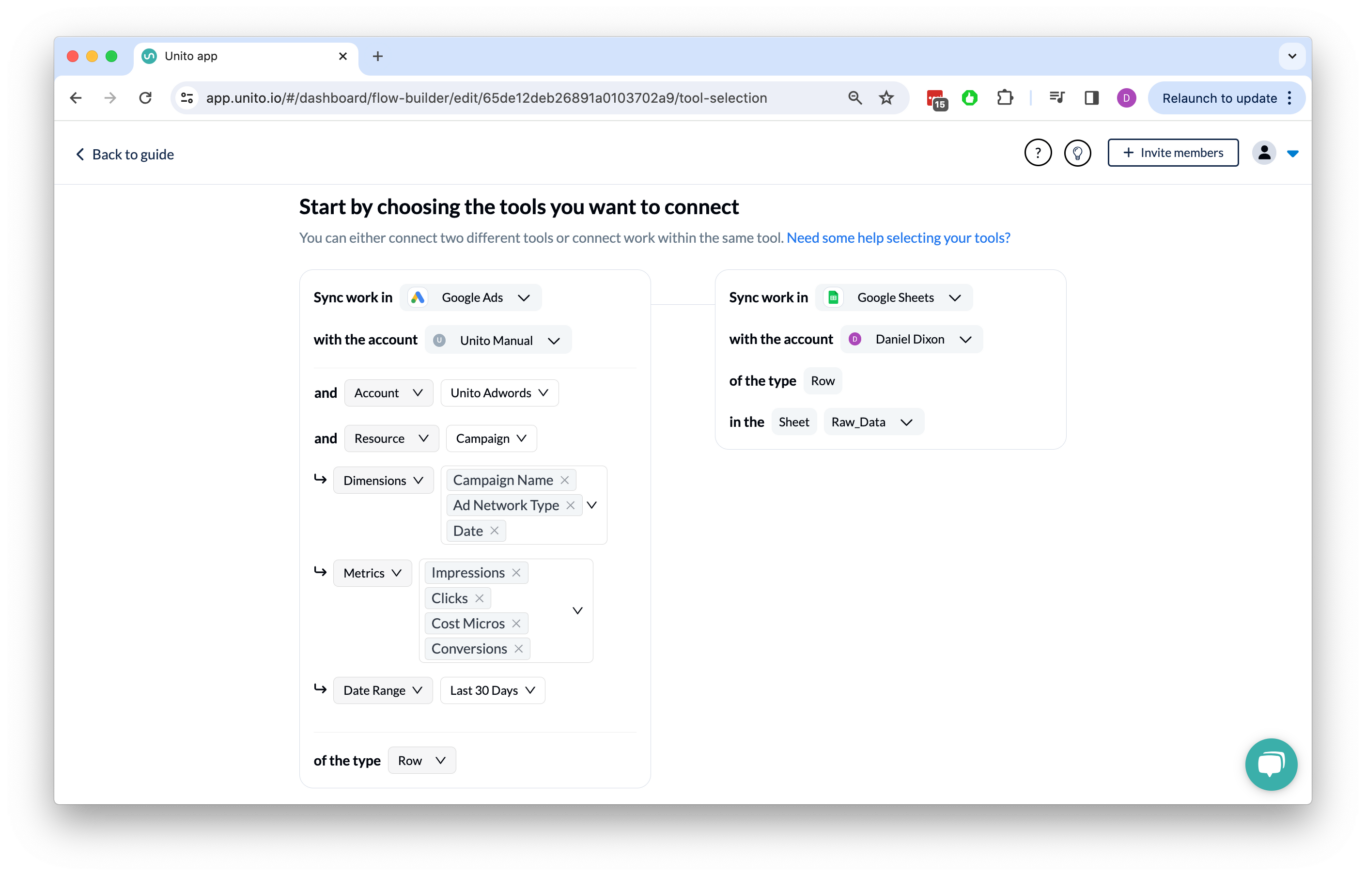Screen dimensions: 1366x876
Task: Open the Dimensions selector dropdown
Action: click(384, 480)
